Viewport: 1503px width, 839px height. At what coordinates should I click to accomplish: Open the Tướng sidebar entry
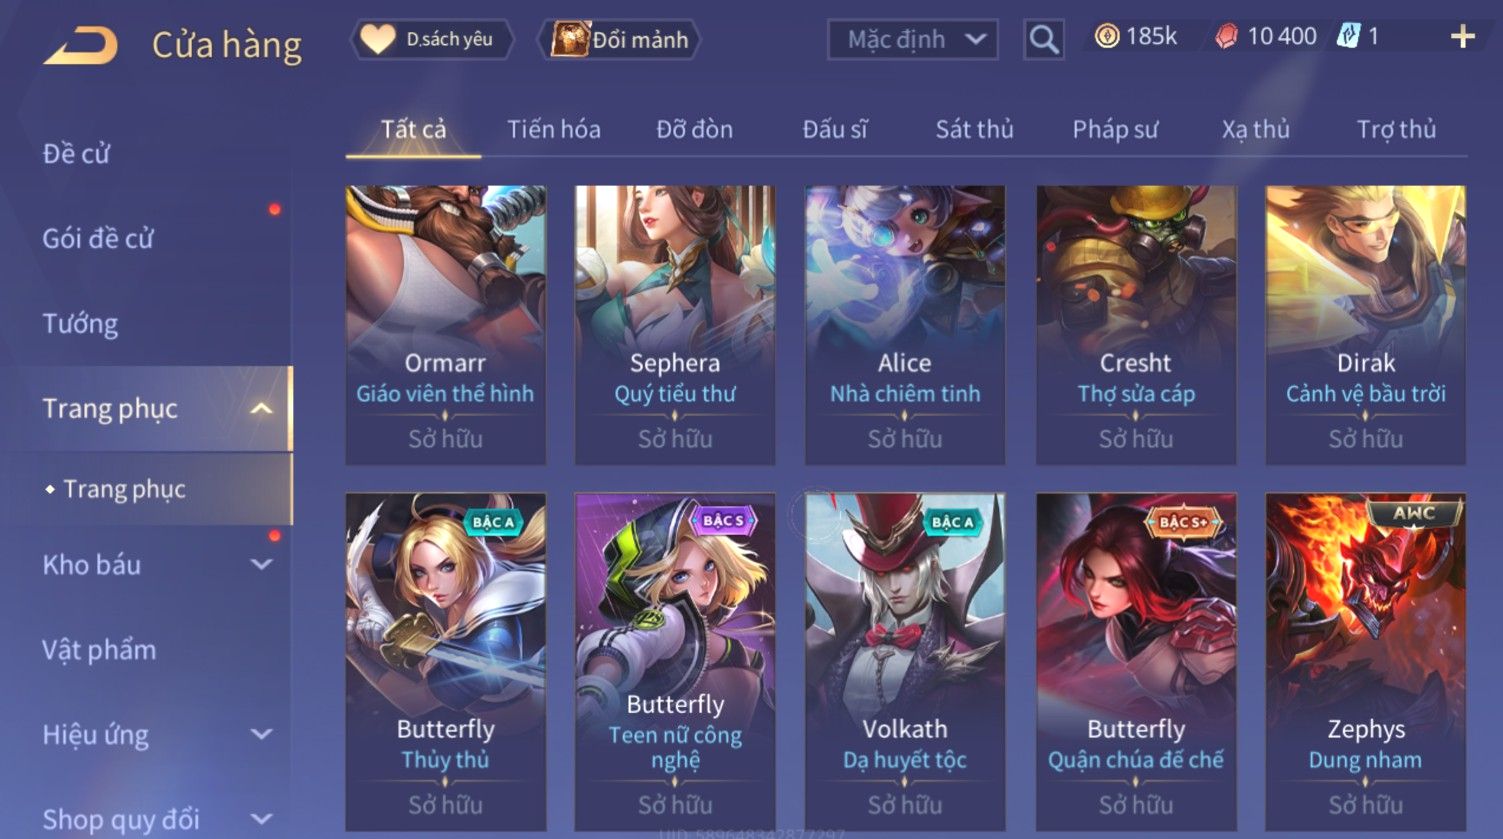pos(80,324)
